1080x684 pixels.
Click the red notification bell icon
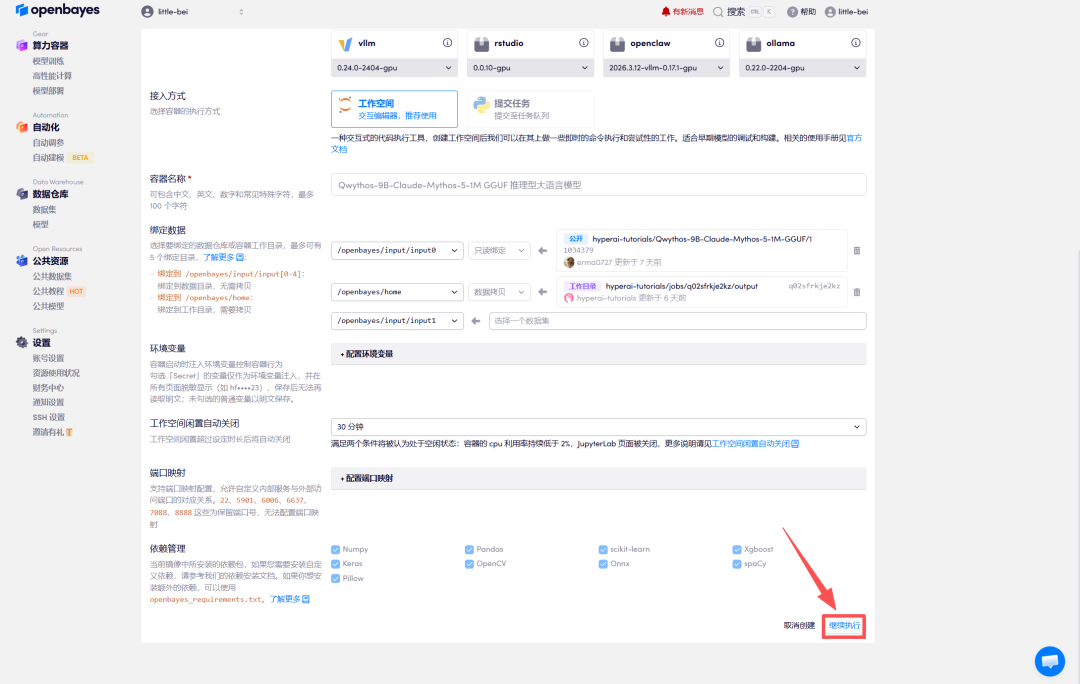click(665, 12)
